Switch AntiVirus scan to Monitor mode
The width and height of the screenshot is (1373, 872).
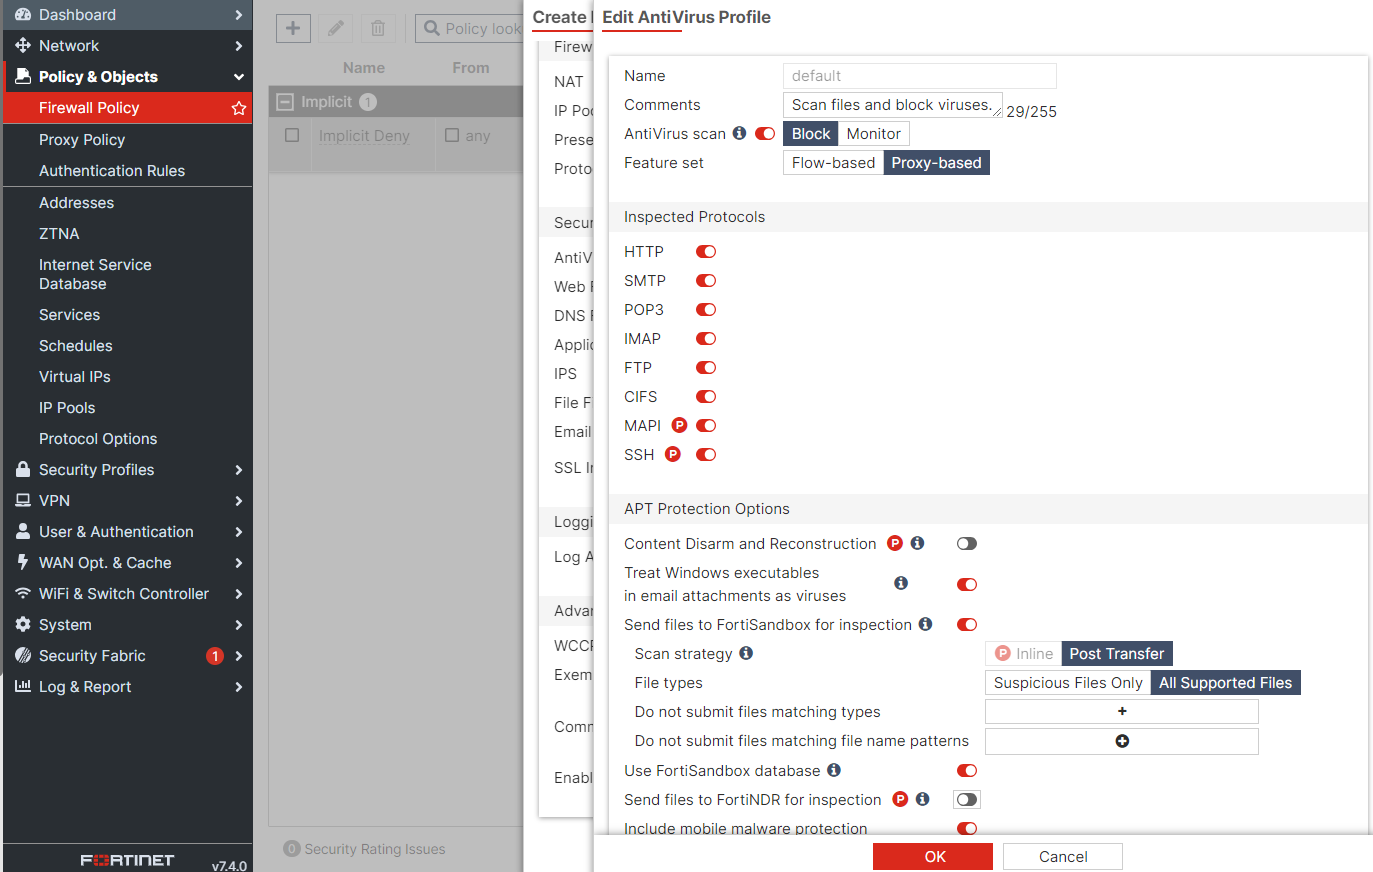[x=873, y=132]
